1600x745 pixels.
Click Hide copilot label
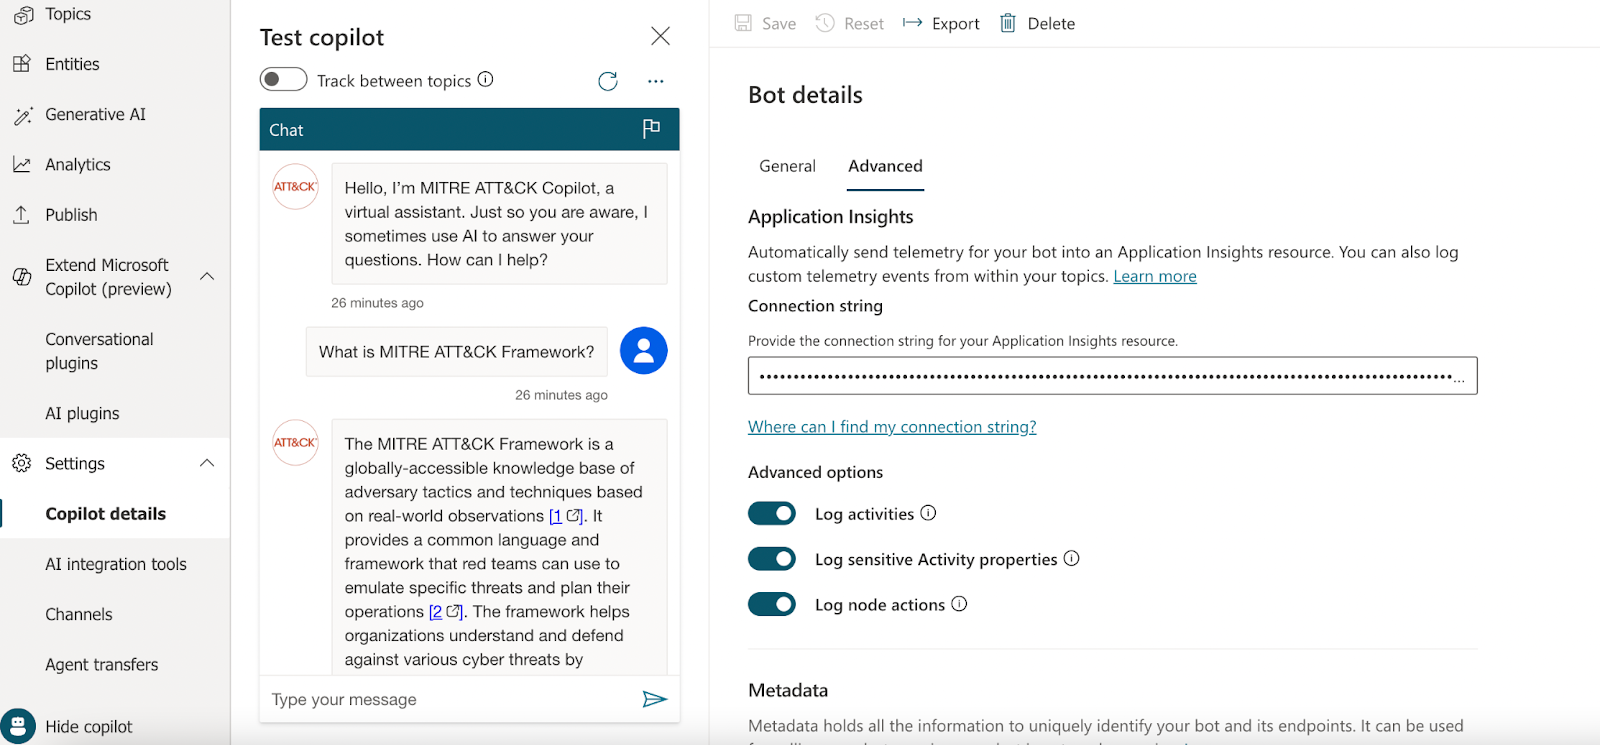88,727
